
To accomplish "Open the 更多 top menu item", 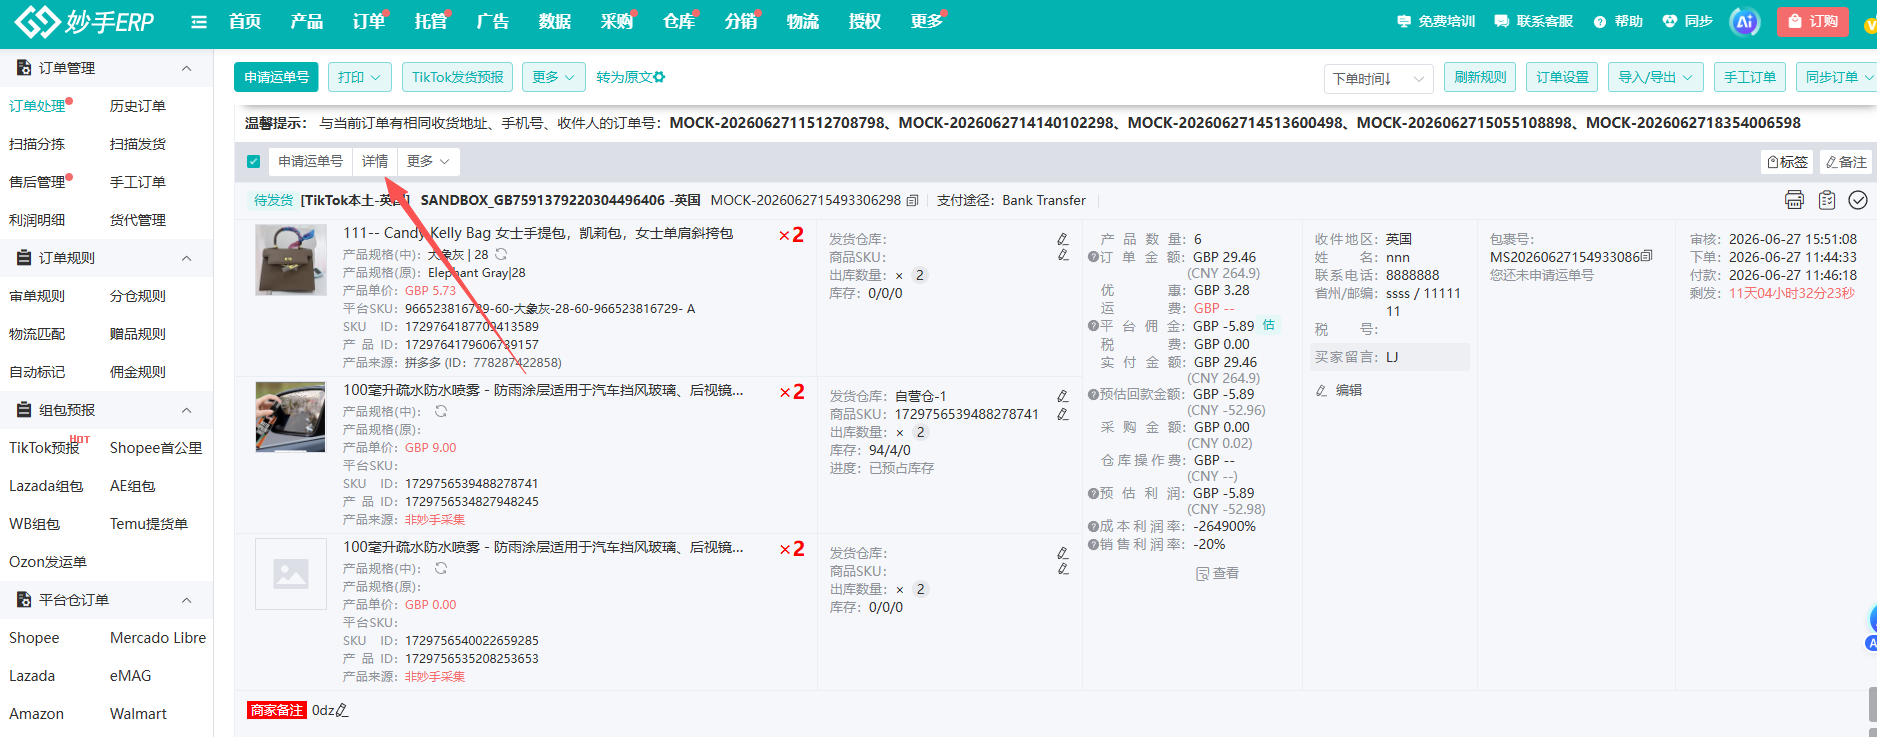I will 927,21.
